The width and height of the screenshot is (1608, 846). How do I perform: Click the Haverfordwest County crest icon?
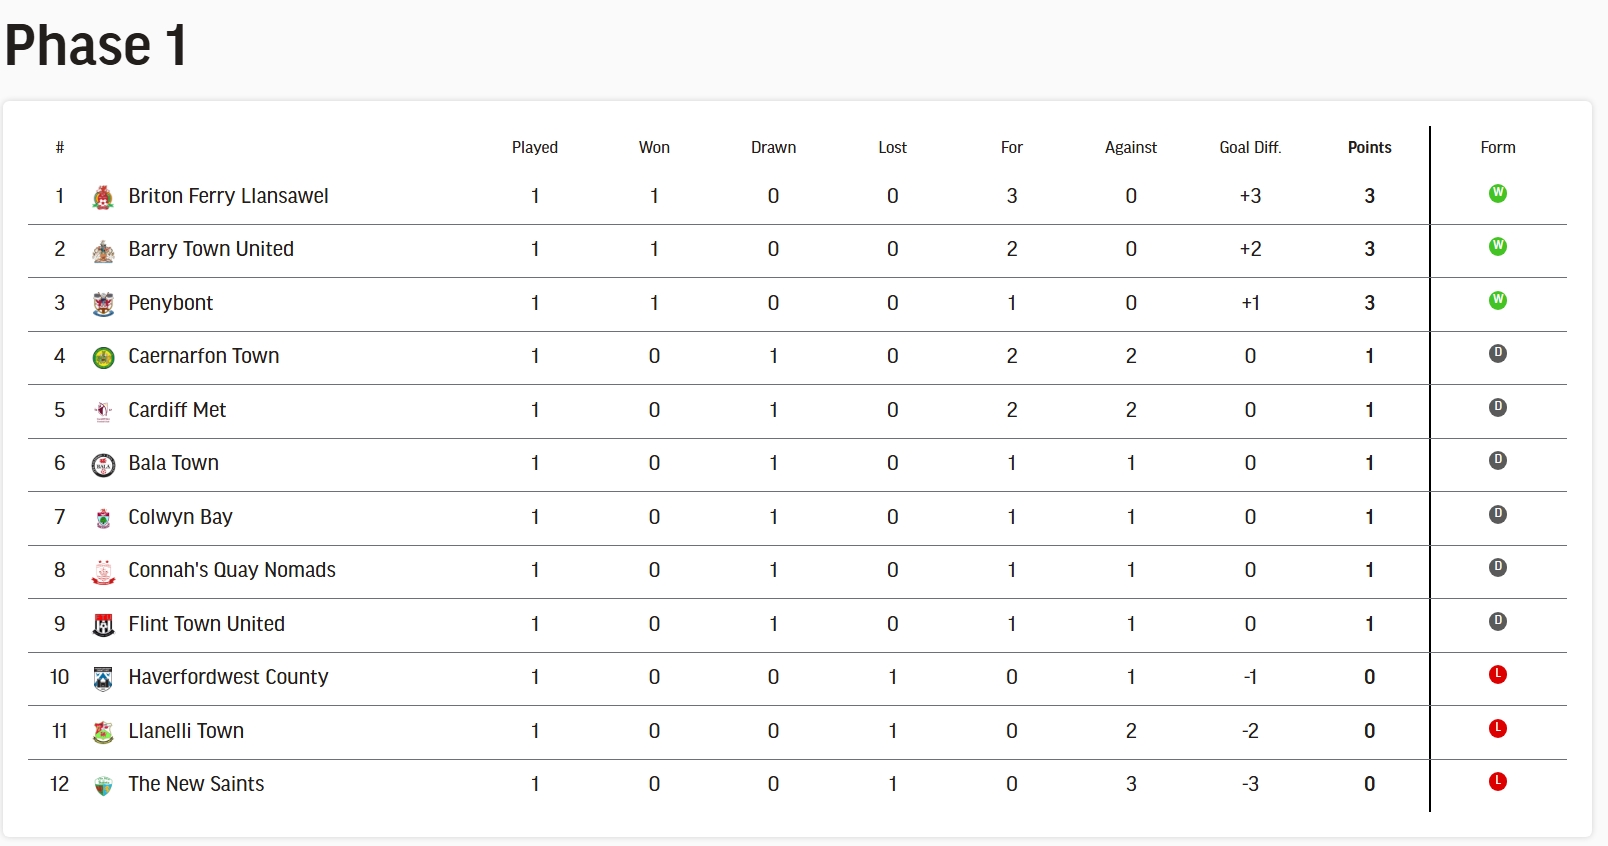103,679
